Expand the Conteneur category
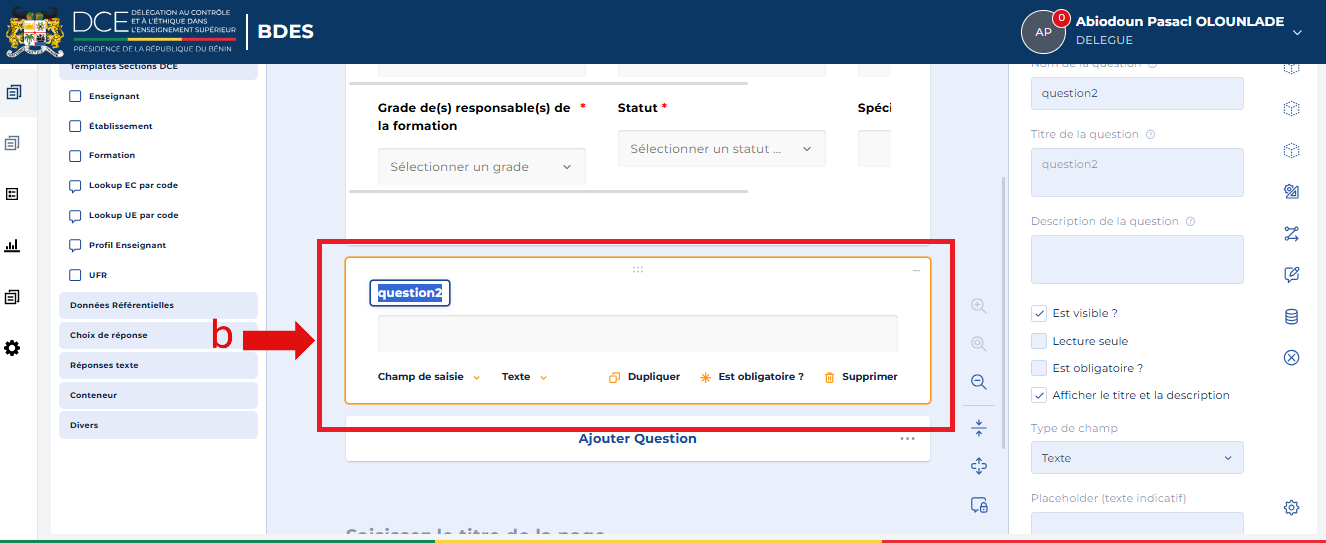The image size is (1326, 543). point(158,395)
